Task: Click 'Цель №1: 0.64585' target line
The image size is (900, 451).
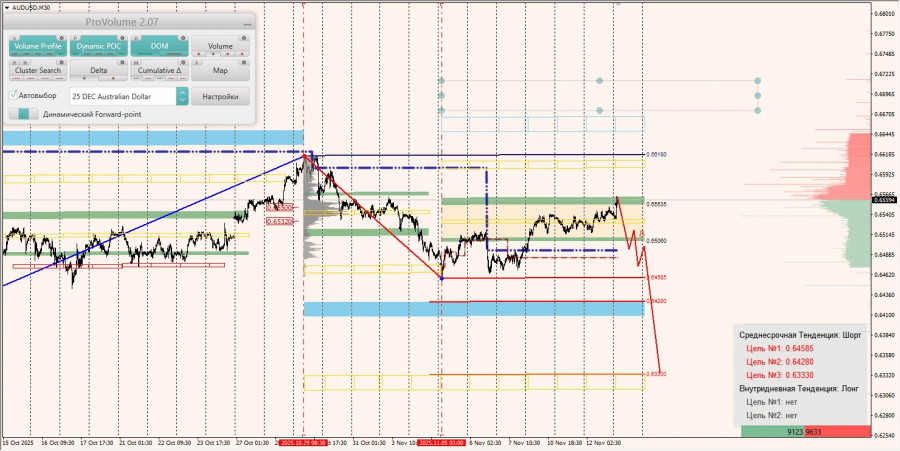Action: tap(779, 348)
